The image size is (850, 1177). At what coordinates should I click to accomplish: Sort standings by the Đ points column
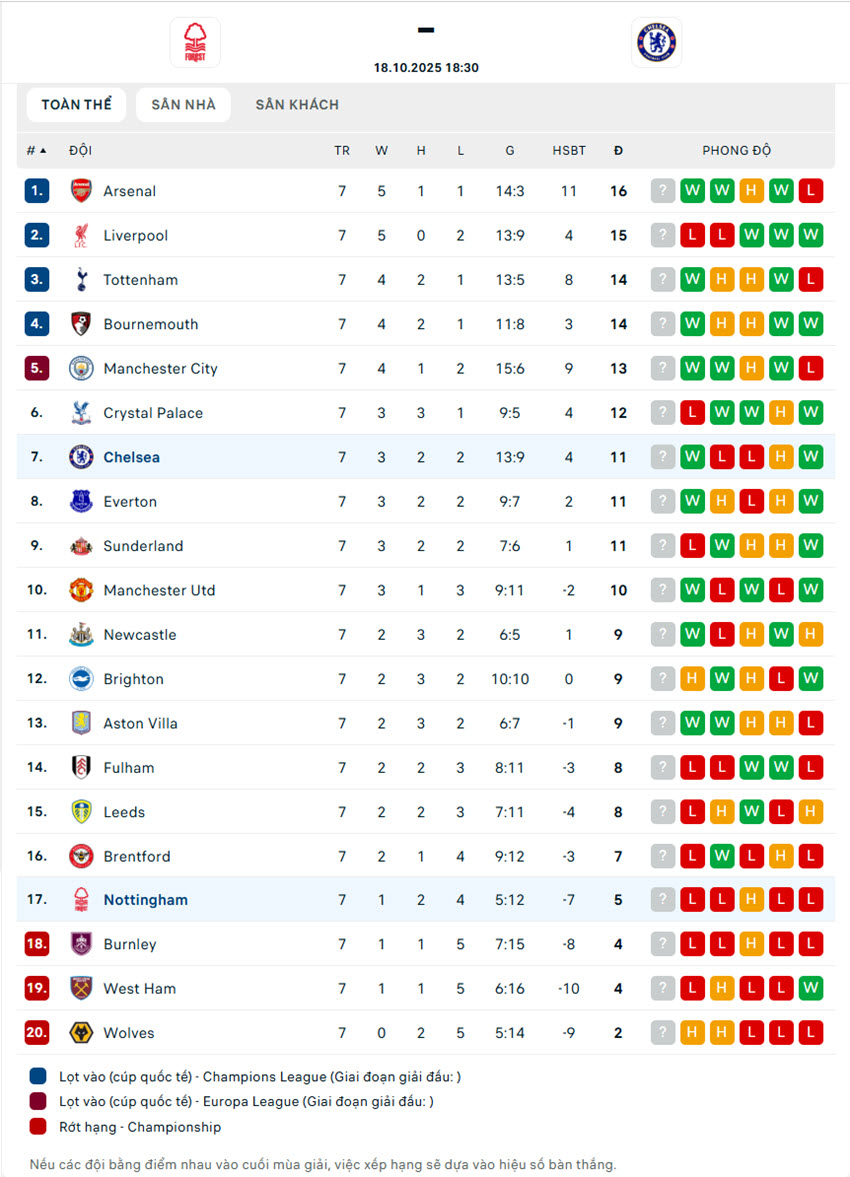point(618,151)
